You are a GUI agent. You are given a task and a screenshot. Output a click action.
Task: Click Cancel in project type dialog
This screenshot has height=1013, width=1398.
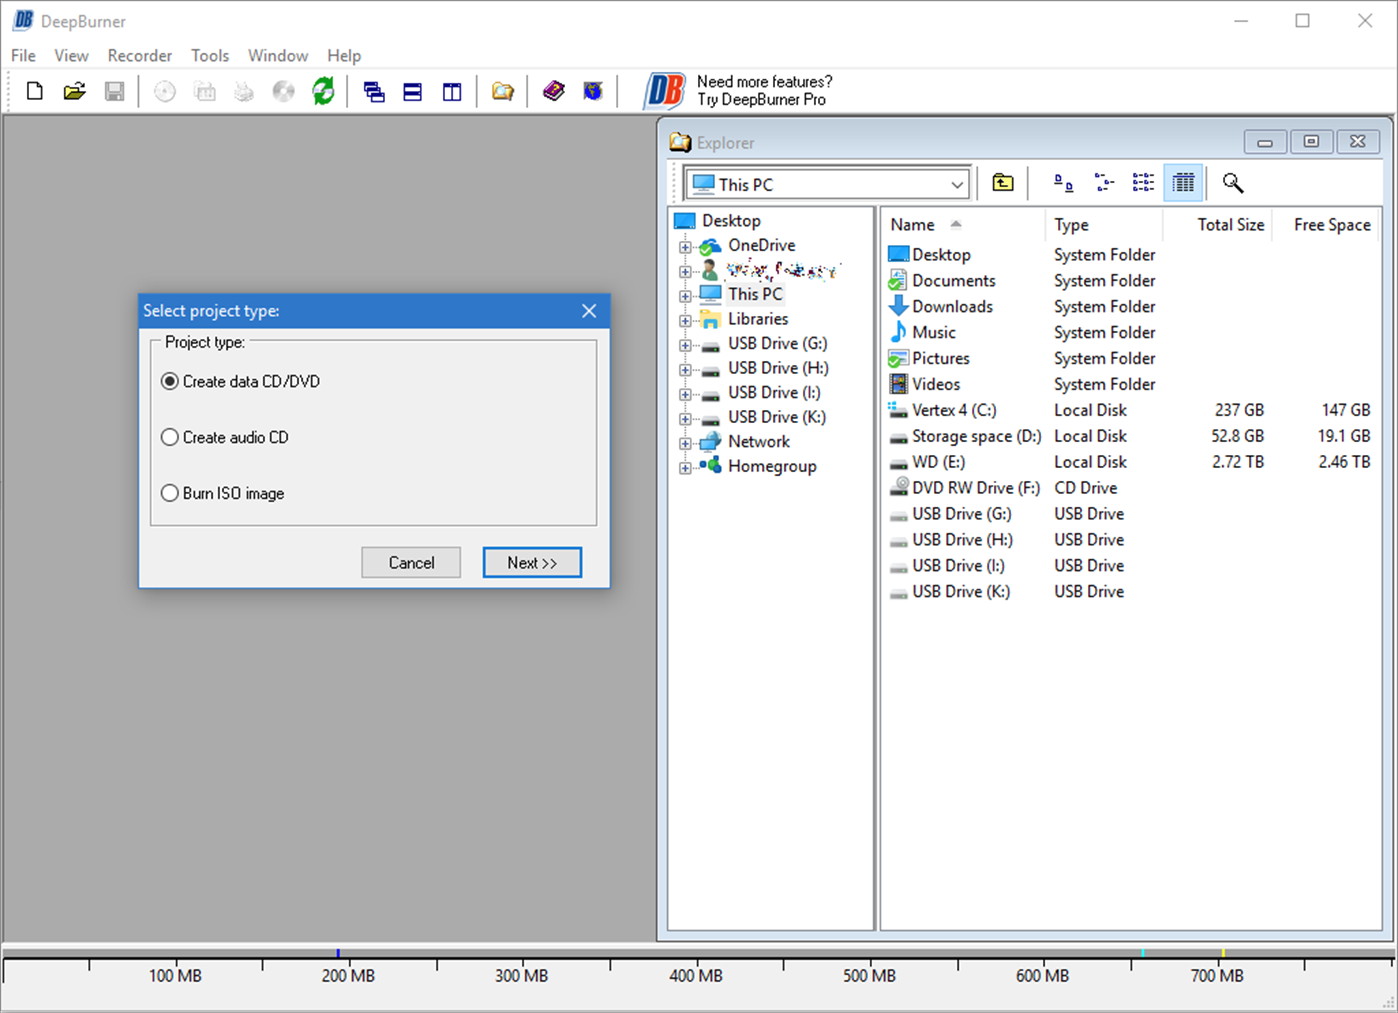(x=411, y=562)
